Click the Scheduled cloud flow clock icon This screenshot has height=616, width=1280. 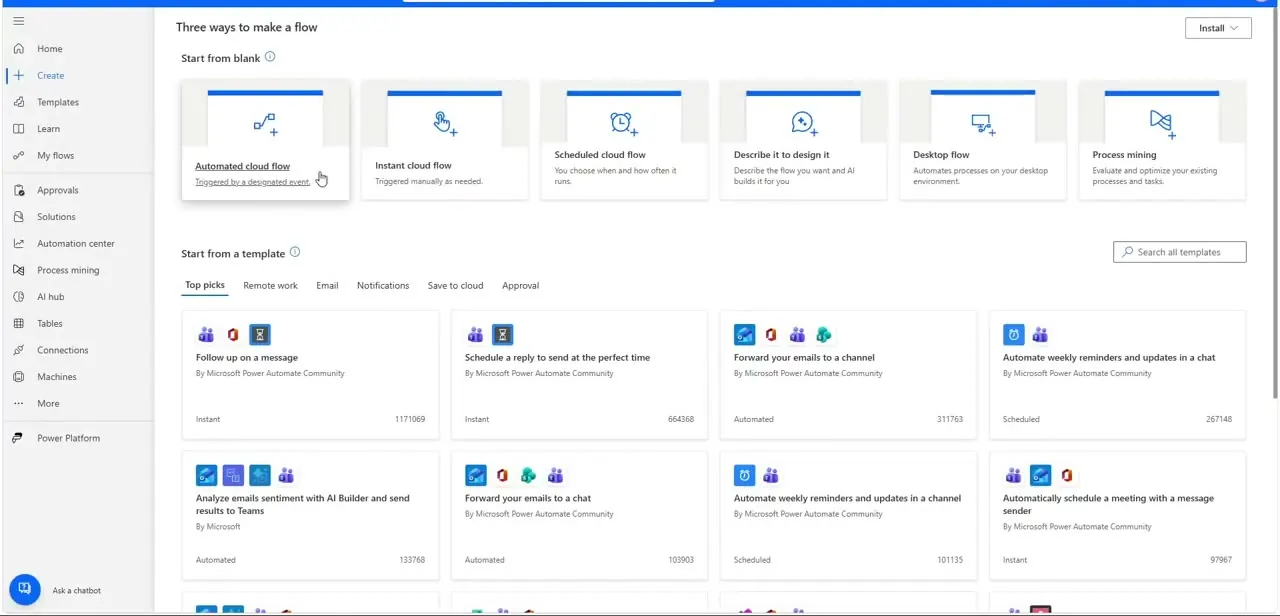click(x=624, y=124)
